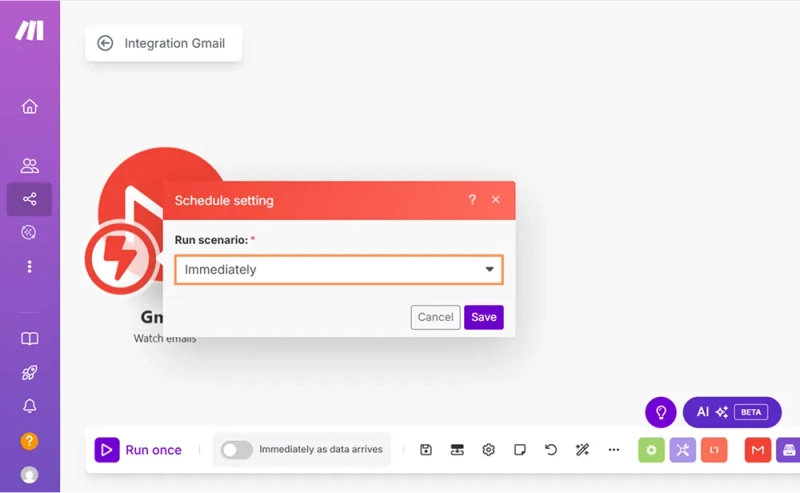Close the Schedule setting dialog
Image resolution: width=800 pixels, height=493 pixels.
coord(495,200)
